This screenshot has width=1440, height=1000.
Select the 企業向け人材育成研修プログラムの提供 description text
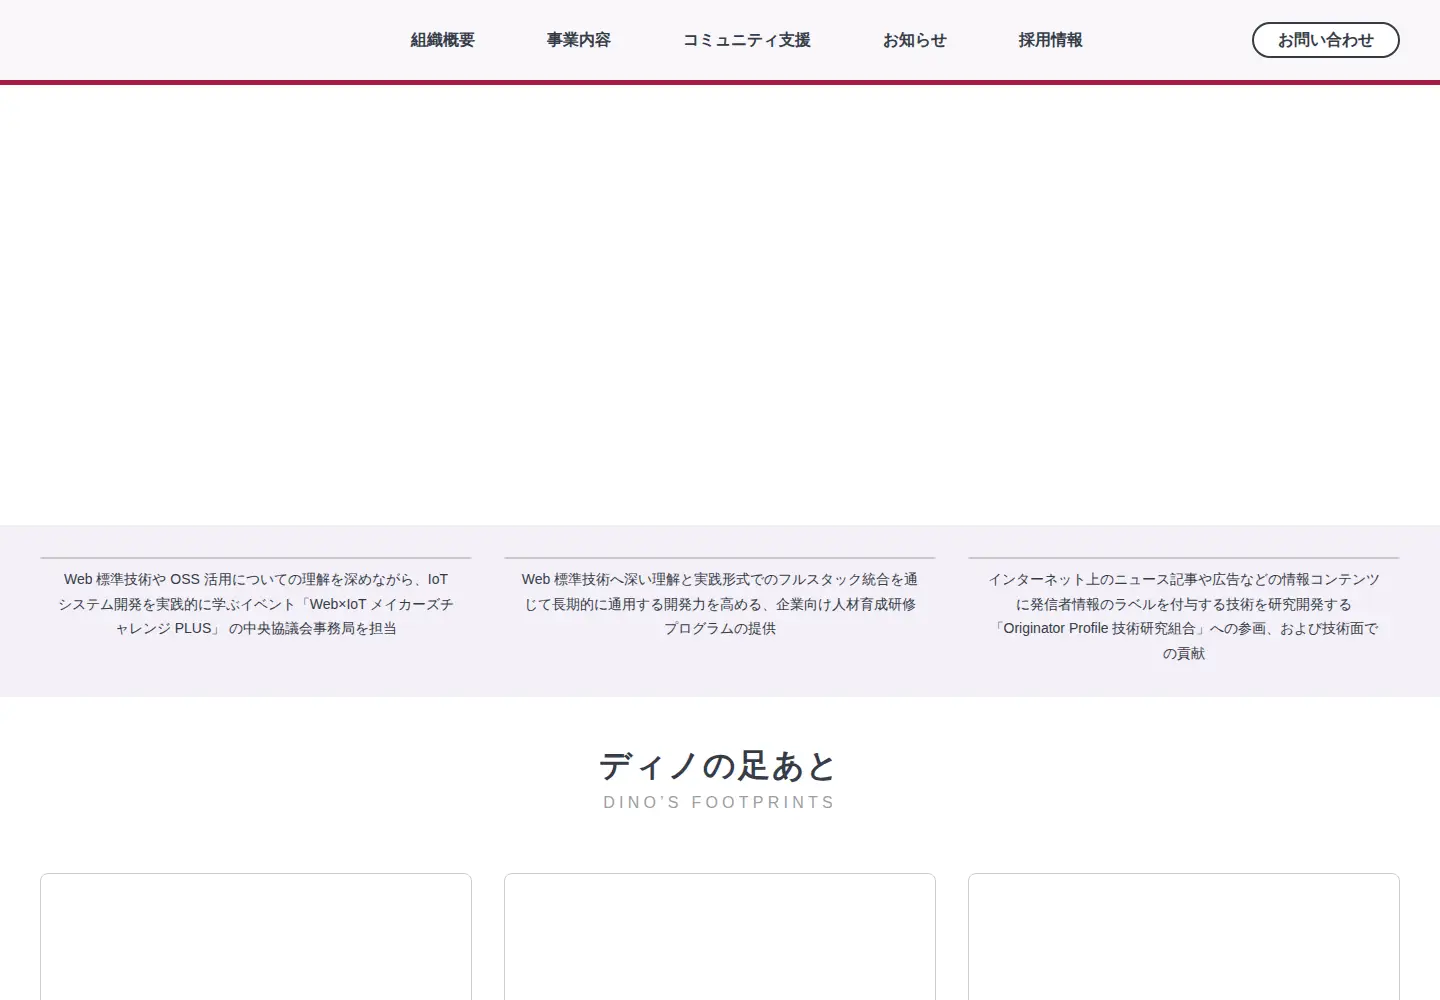coord(720,604)
